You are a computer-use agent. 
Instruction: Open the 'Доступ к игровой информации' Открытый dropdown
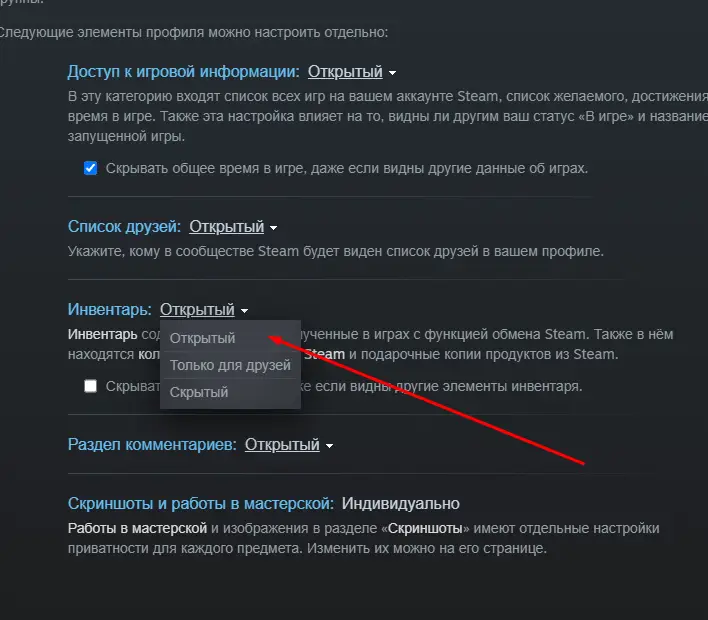point(345,72)
